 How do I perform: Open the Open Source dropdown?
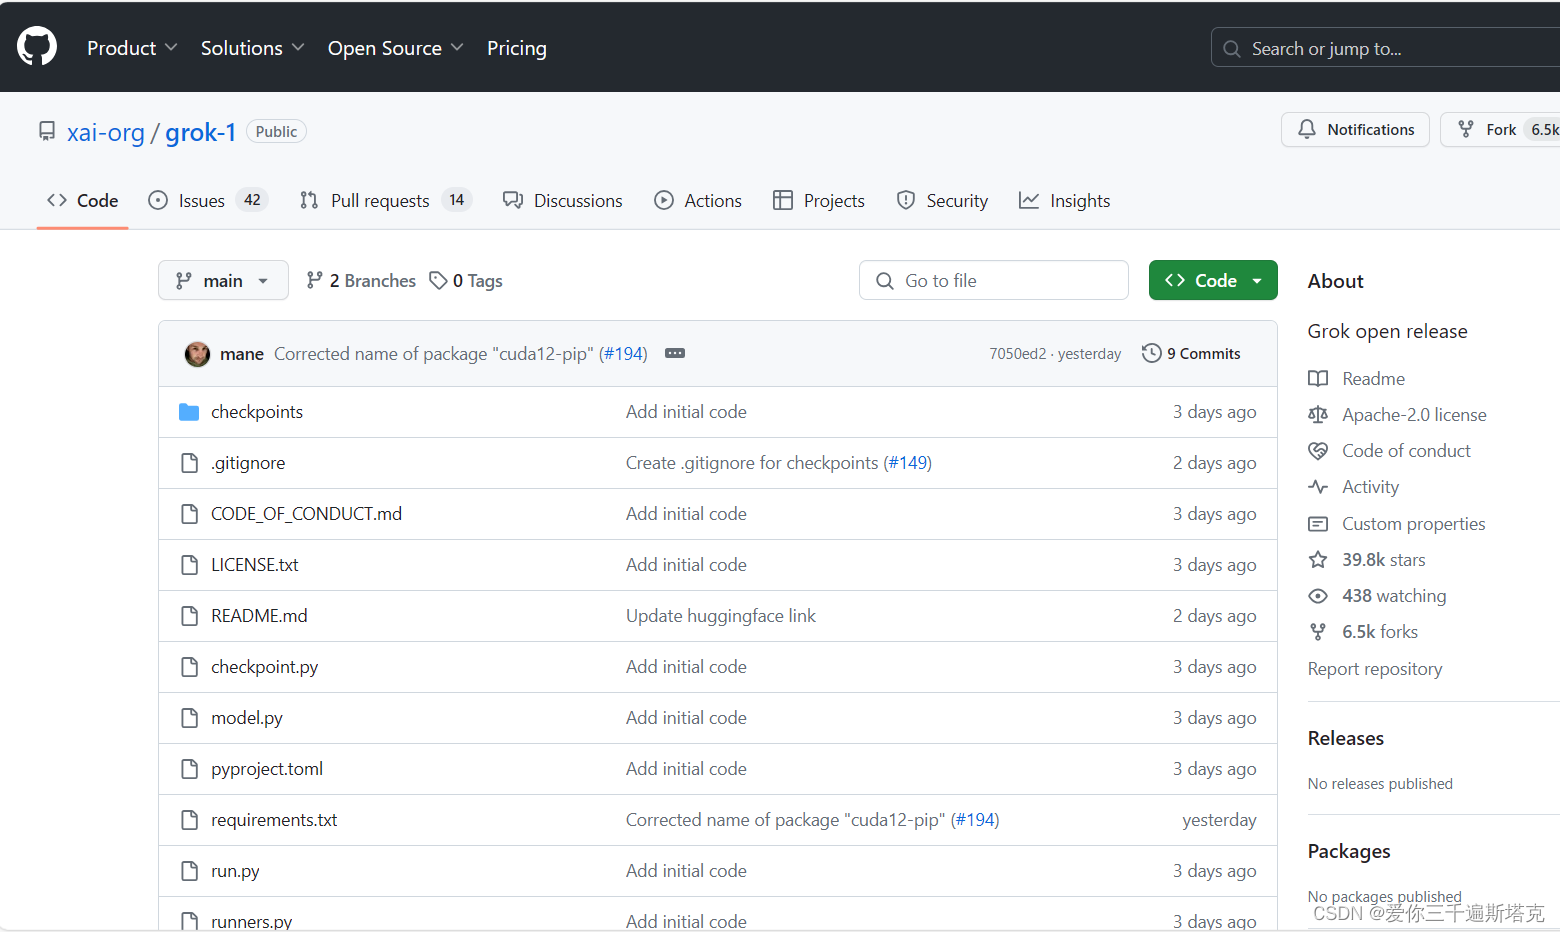pyautogui.click(x=395, y=48)
